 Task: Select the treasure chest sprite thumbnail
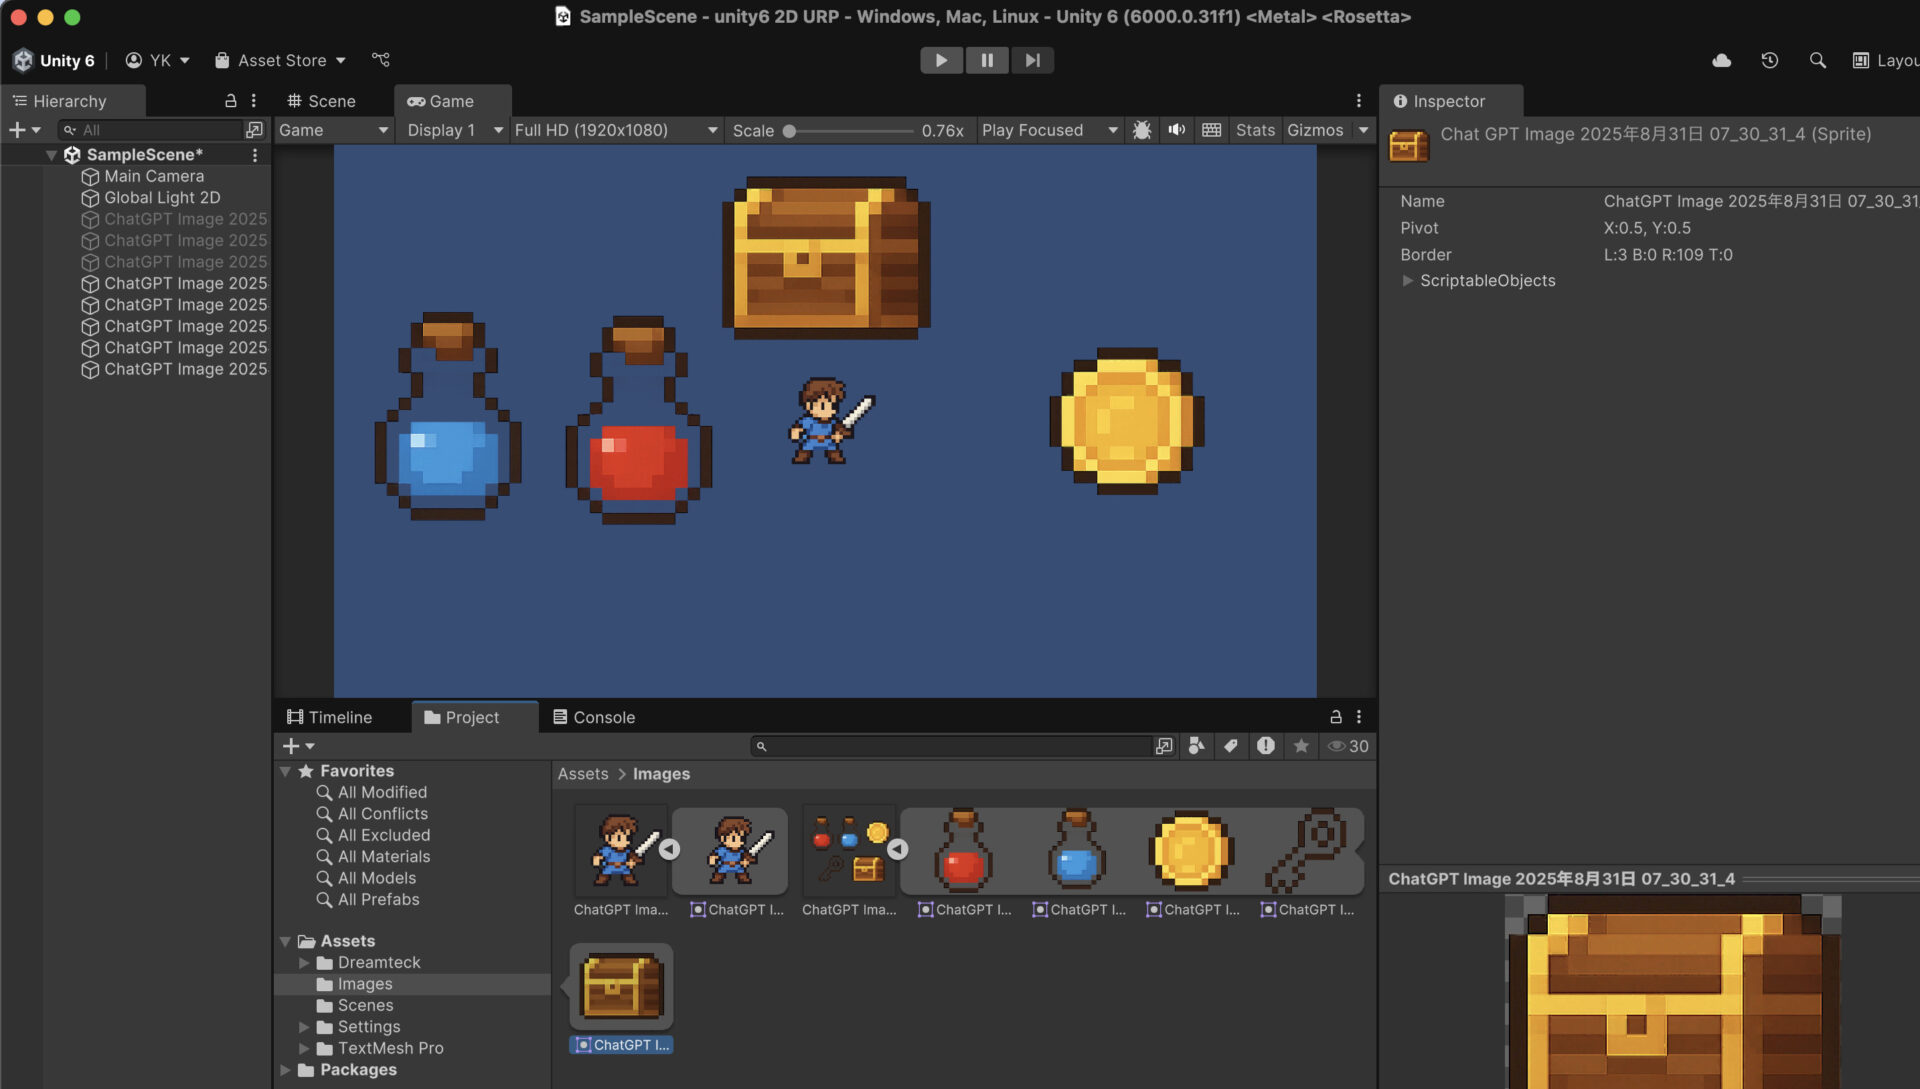pyautogui.click(x=621, y=987)
